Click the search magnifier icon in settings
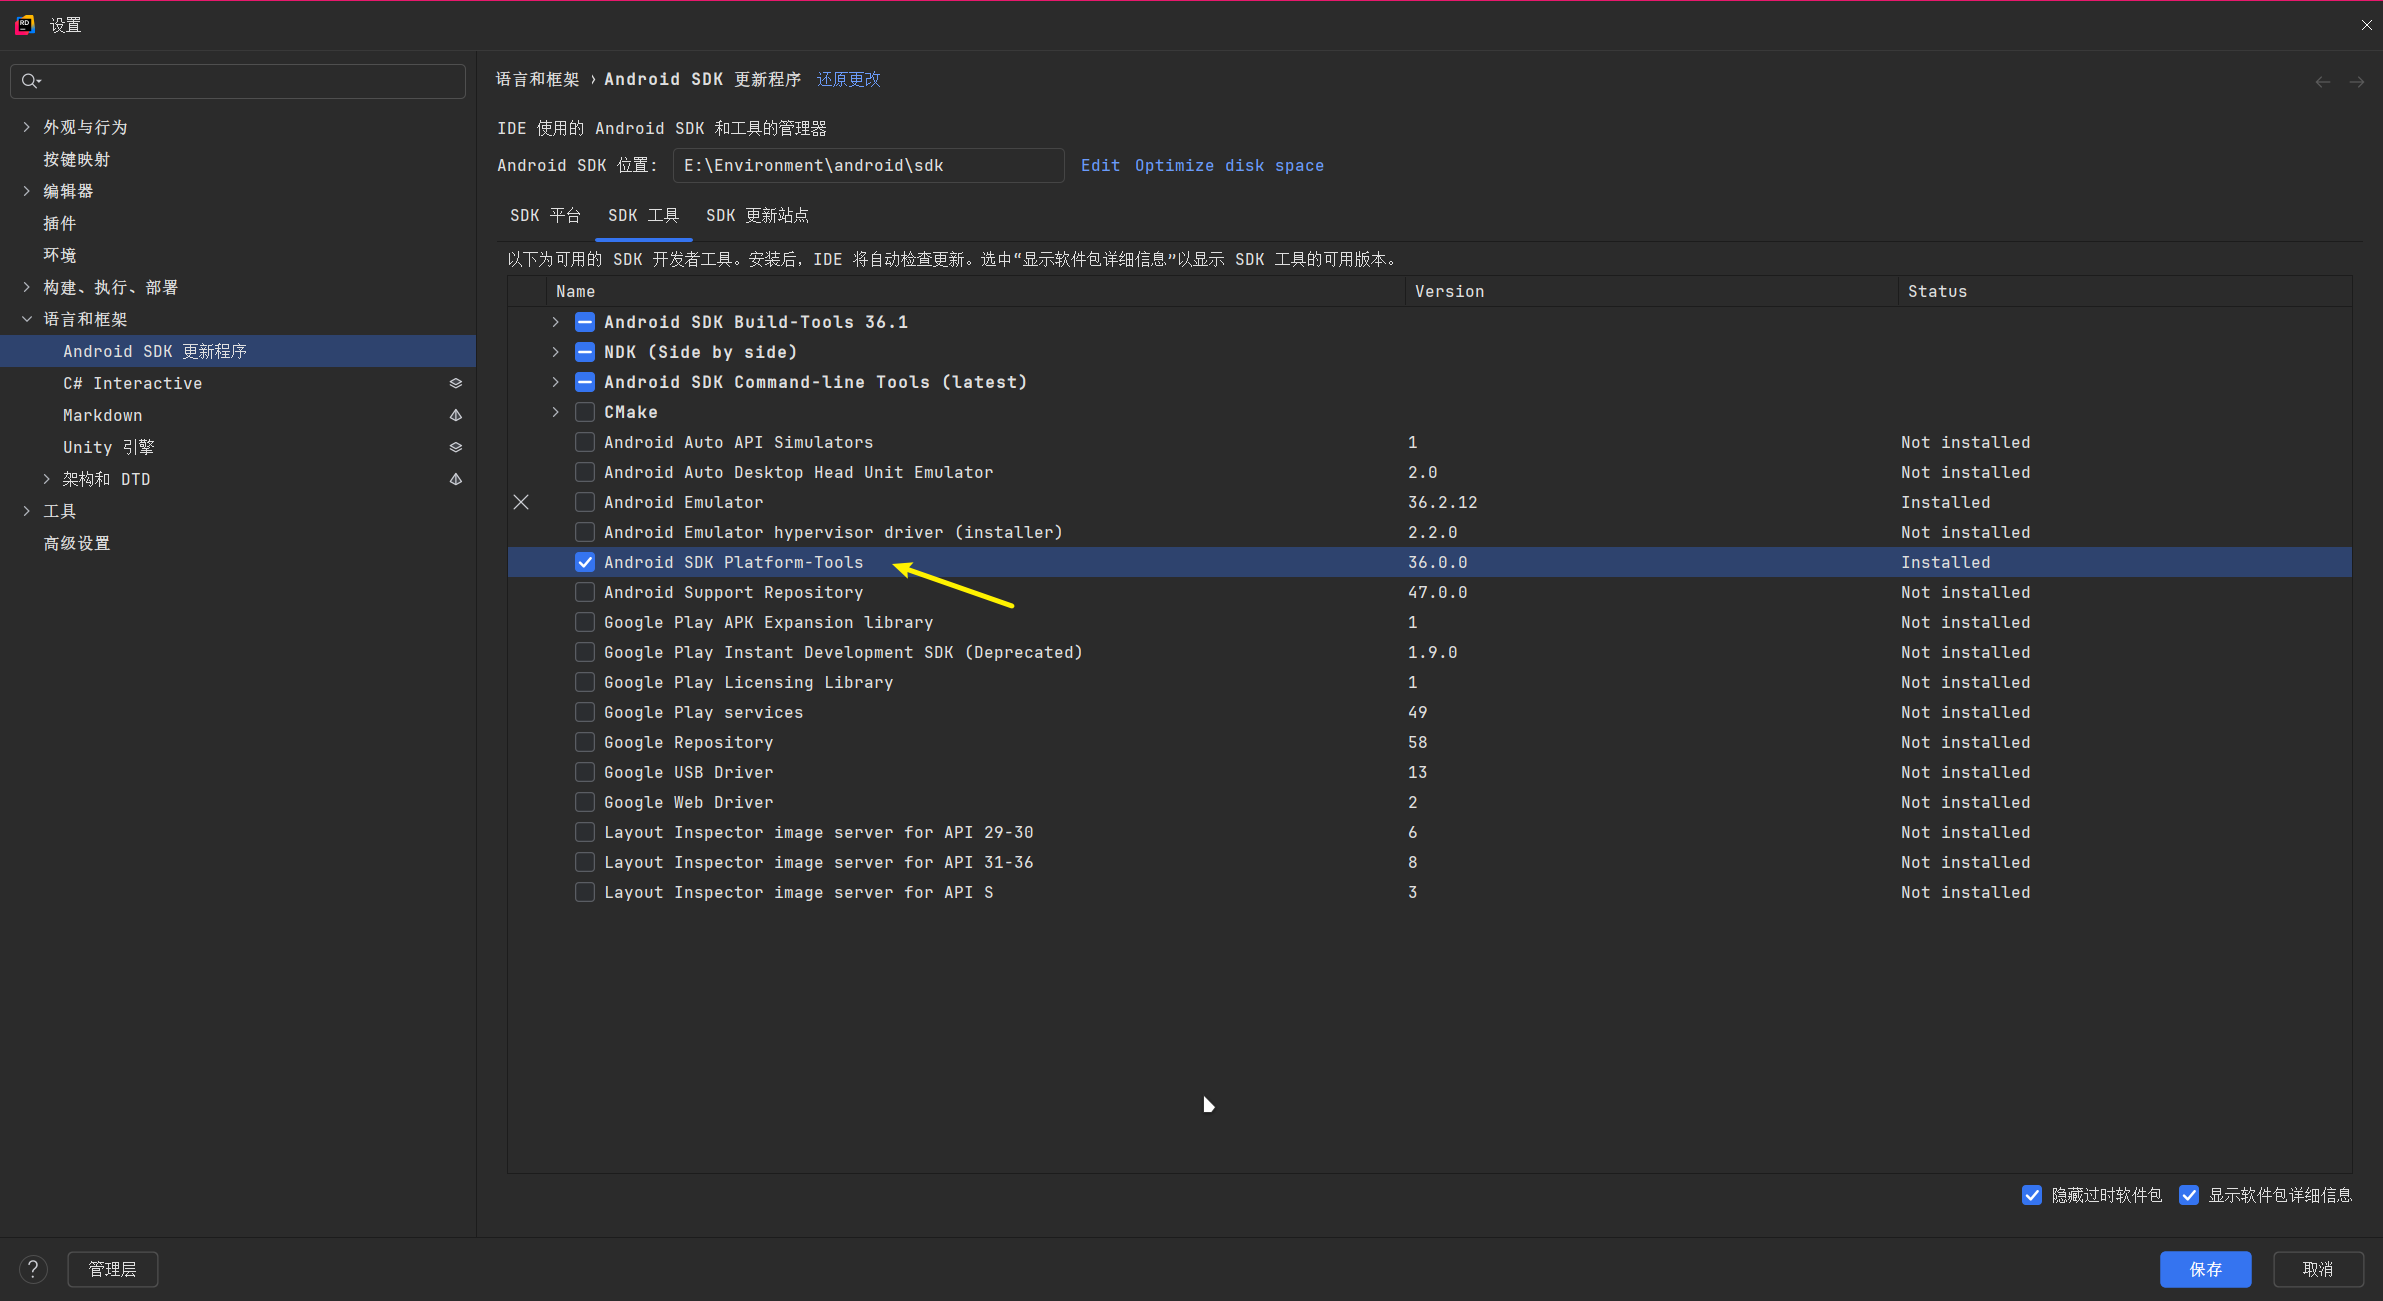2383x1301 pixels. tap(30, 81)
